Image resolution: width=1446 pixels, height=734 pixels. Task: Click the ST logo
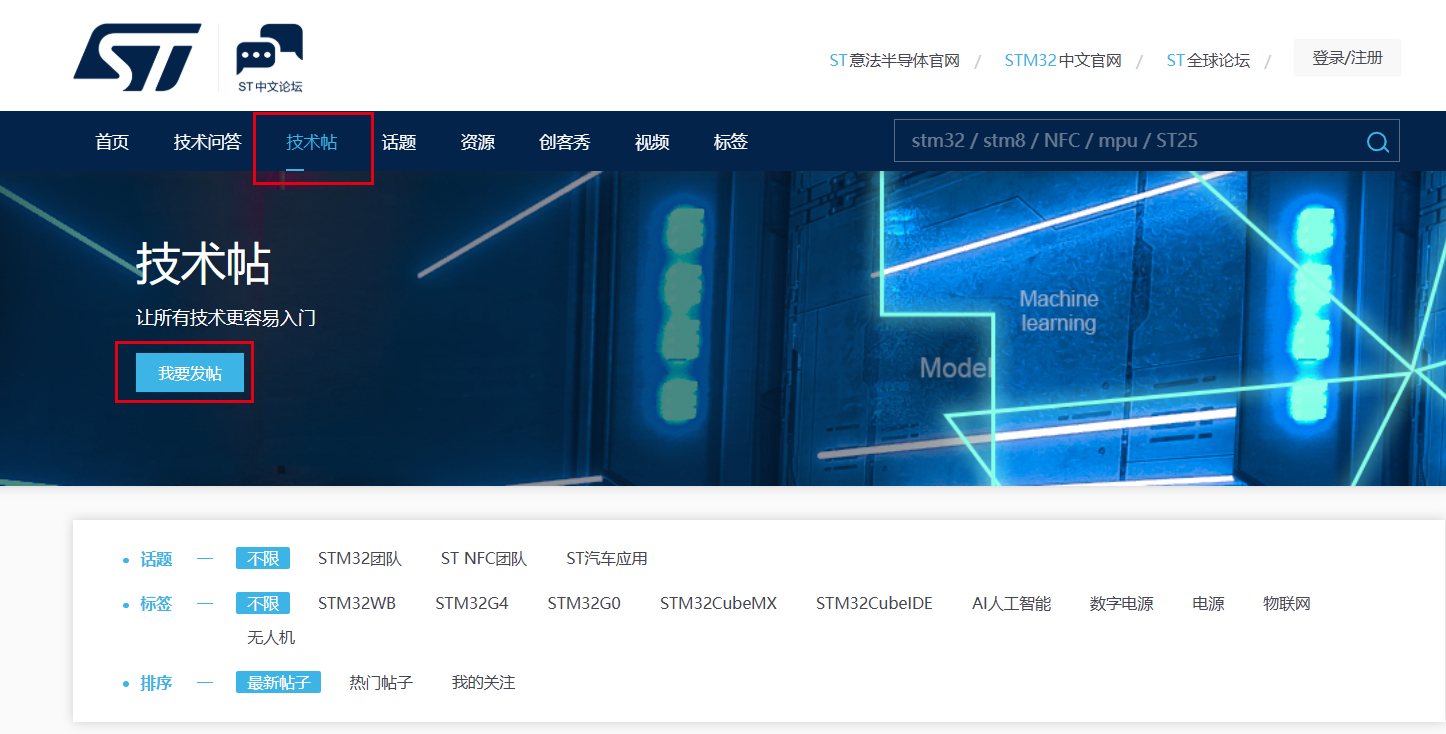(x=137, y=58)
